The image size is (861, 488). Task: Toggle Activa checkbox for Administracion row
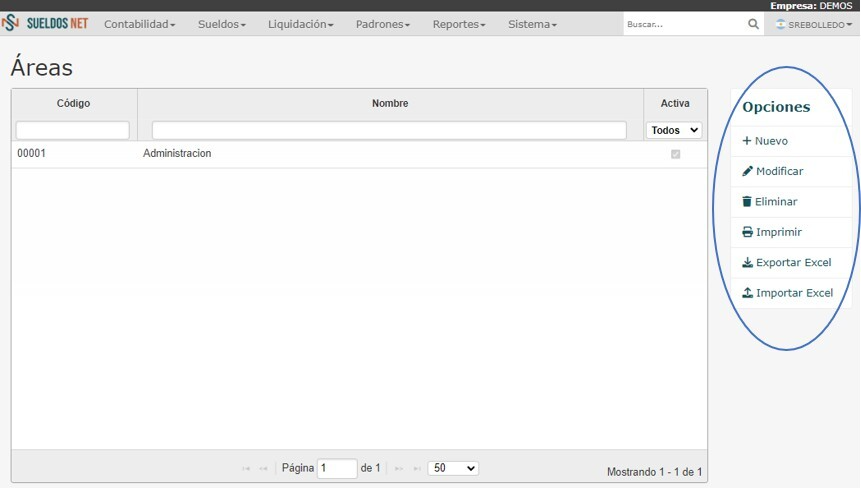point(675,154)
